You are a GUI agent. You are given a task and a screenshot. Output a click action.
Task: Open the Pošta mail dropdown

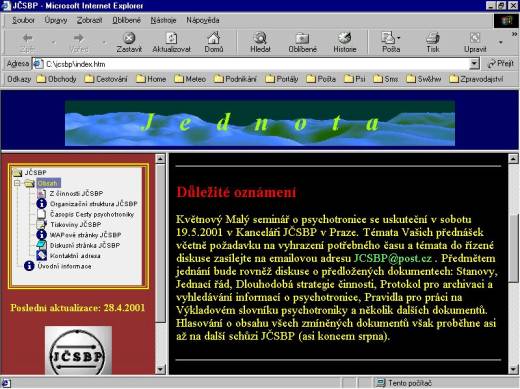[x=391, y=42]
